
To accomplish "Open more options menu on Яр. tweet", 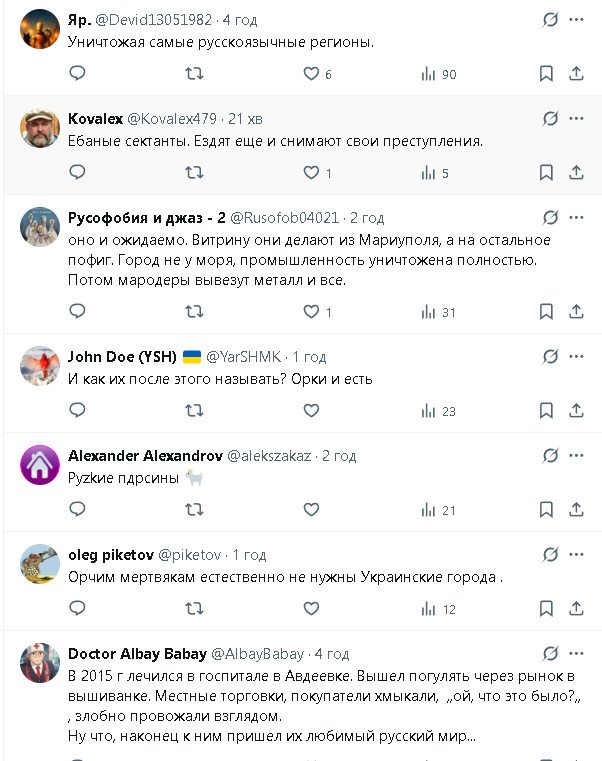I will point(576,20).
